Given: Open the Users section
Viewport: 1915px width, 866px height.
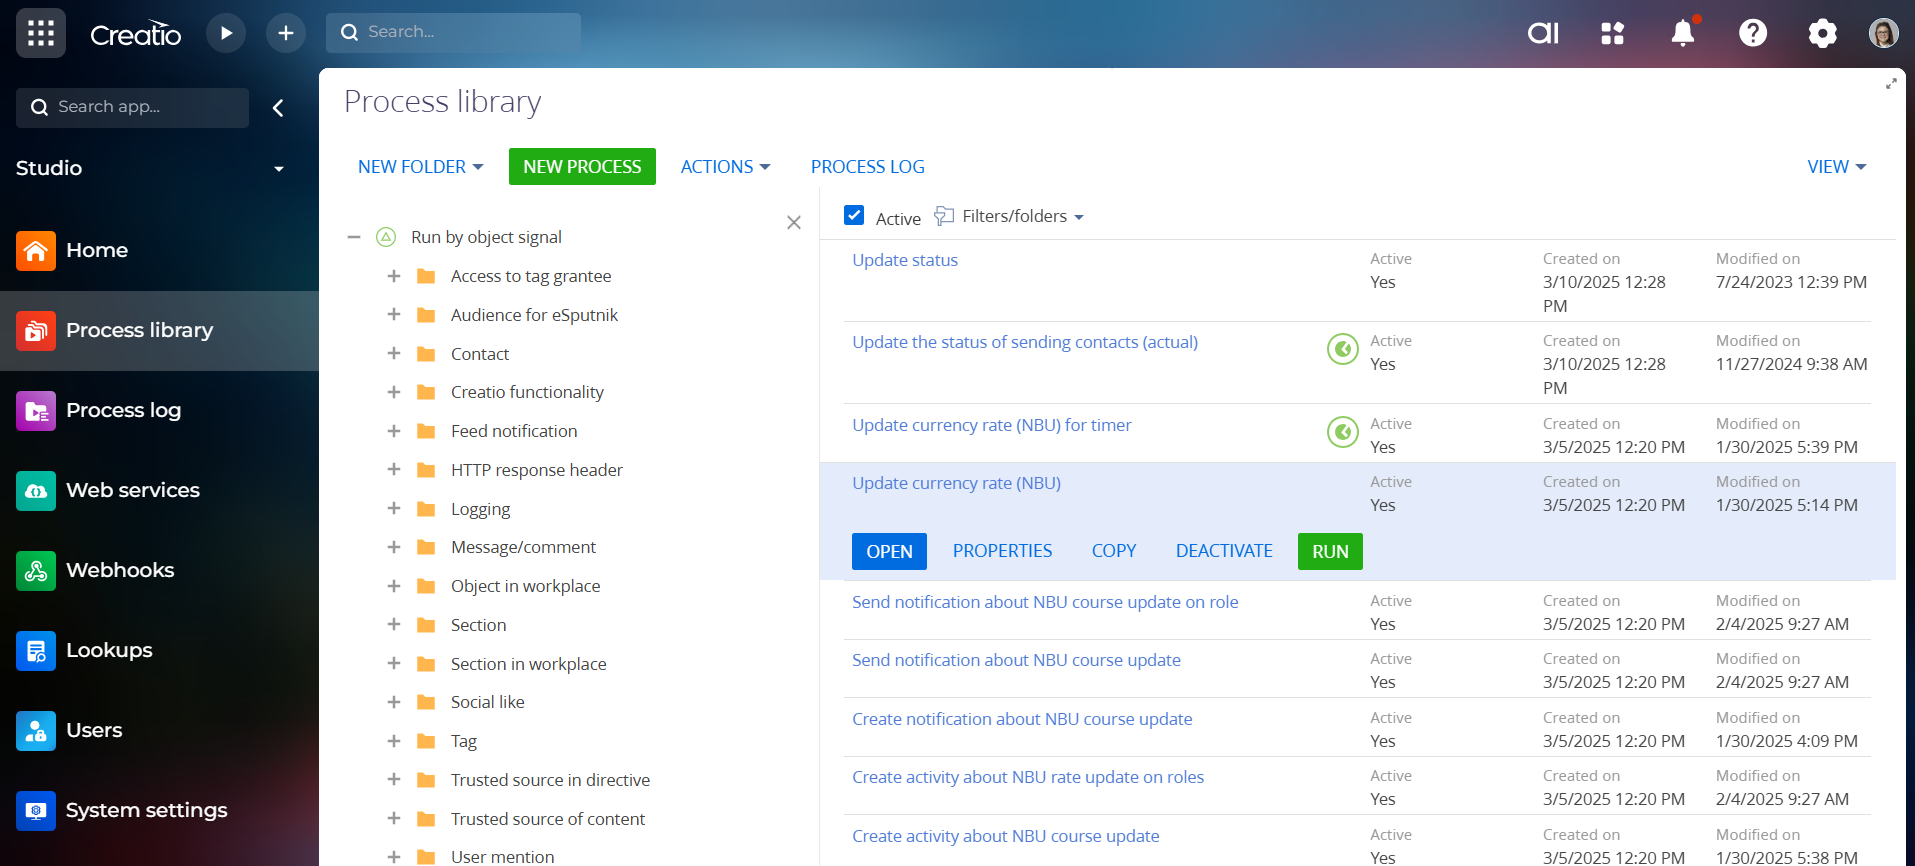Looking at the screenshot, I should coord(94,730).
